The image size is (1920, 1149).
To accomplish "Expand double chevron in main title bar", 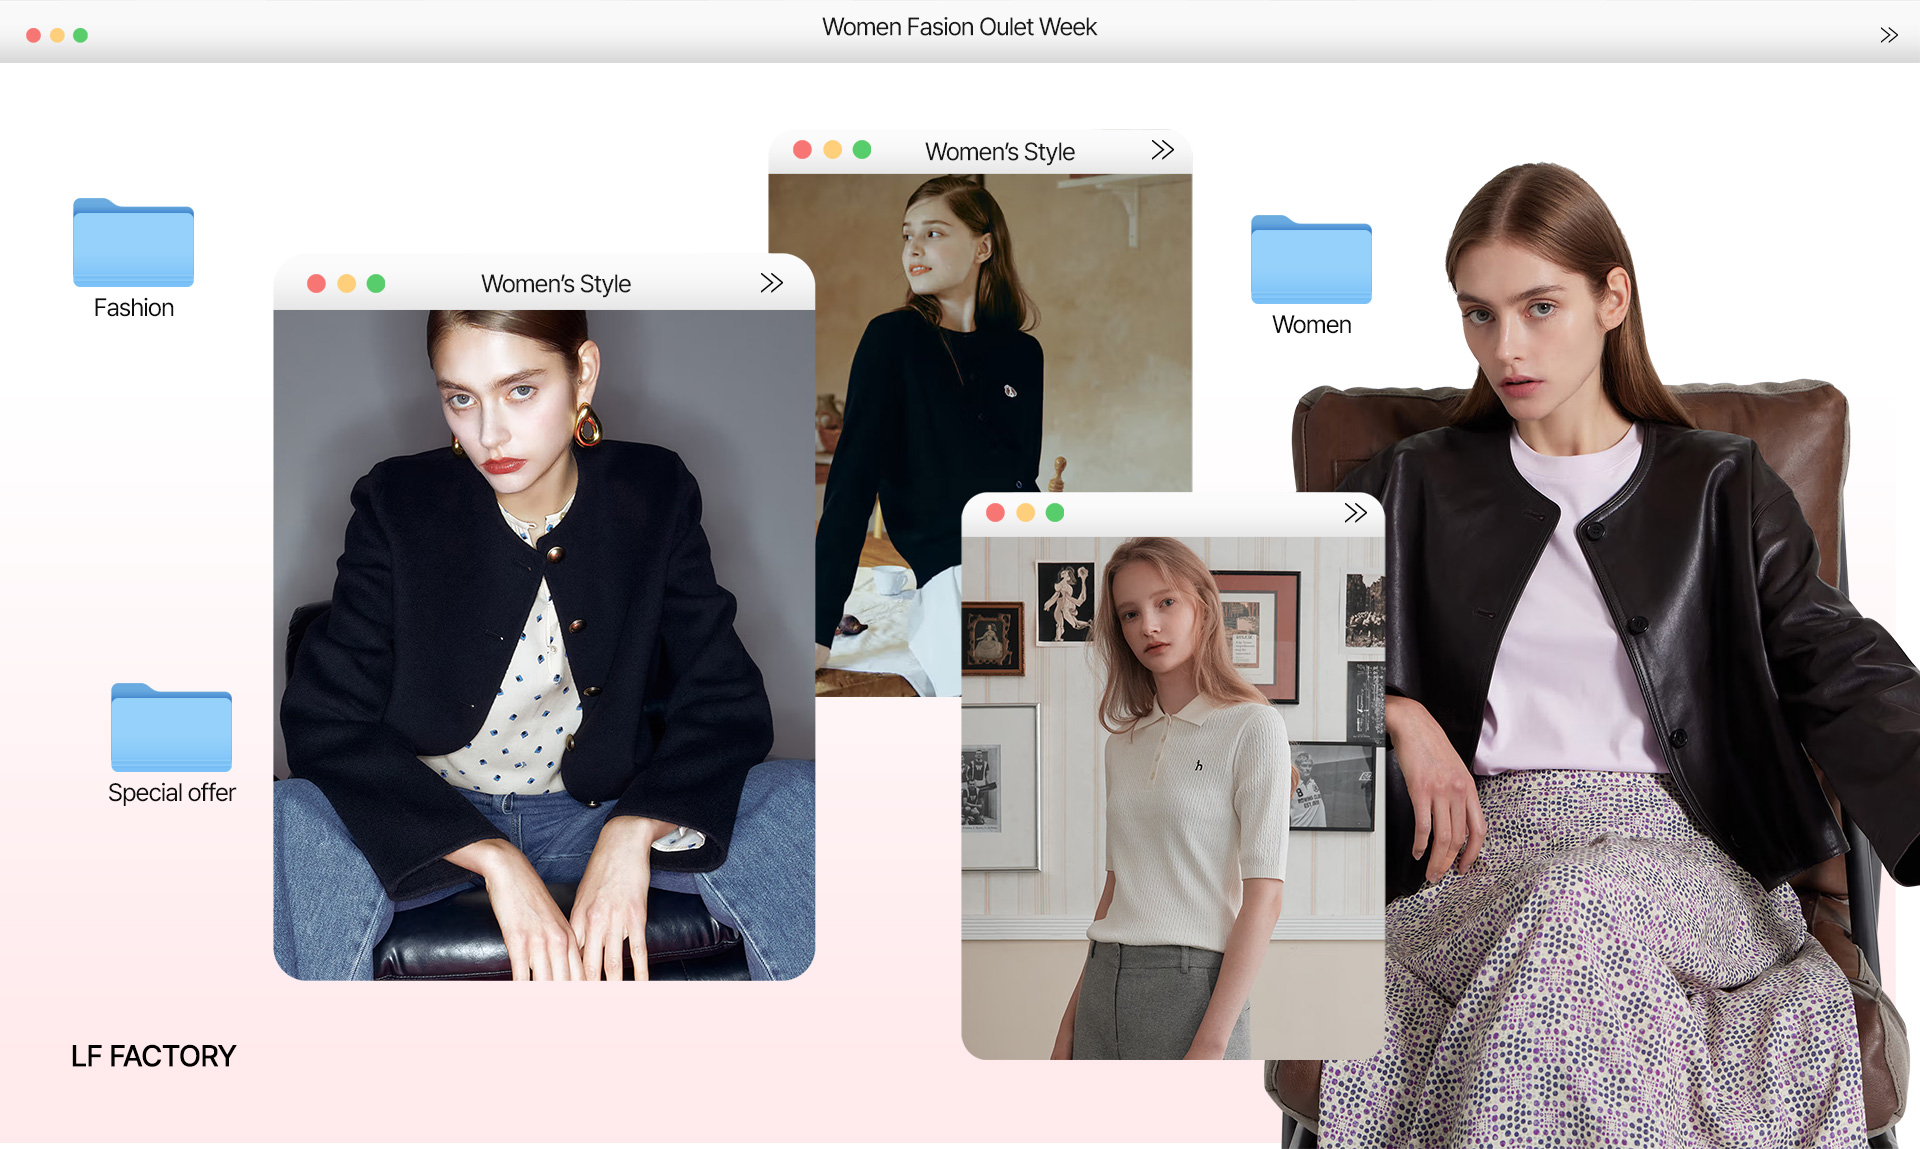I will click(x=1888, y=35).
